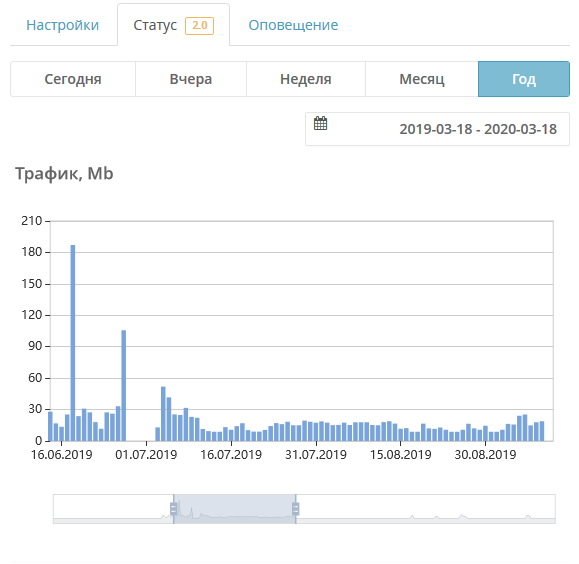579x564 pixels.
Task: Click the tallest bar near 180 Mb
Action: point(73,343)
